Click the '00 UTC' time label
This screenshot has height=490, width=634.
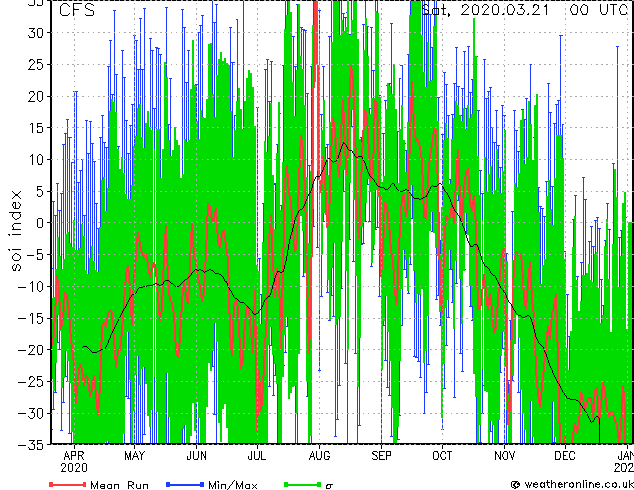point(598,10)
